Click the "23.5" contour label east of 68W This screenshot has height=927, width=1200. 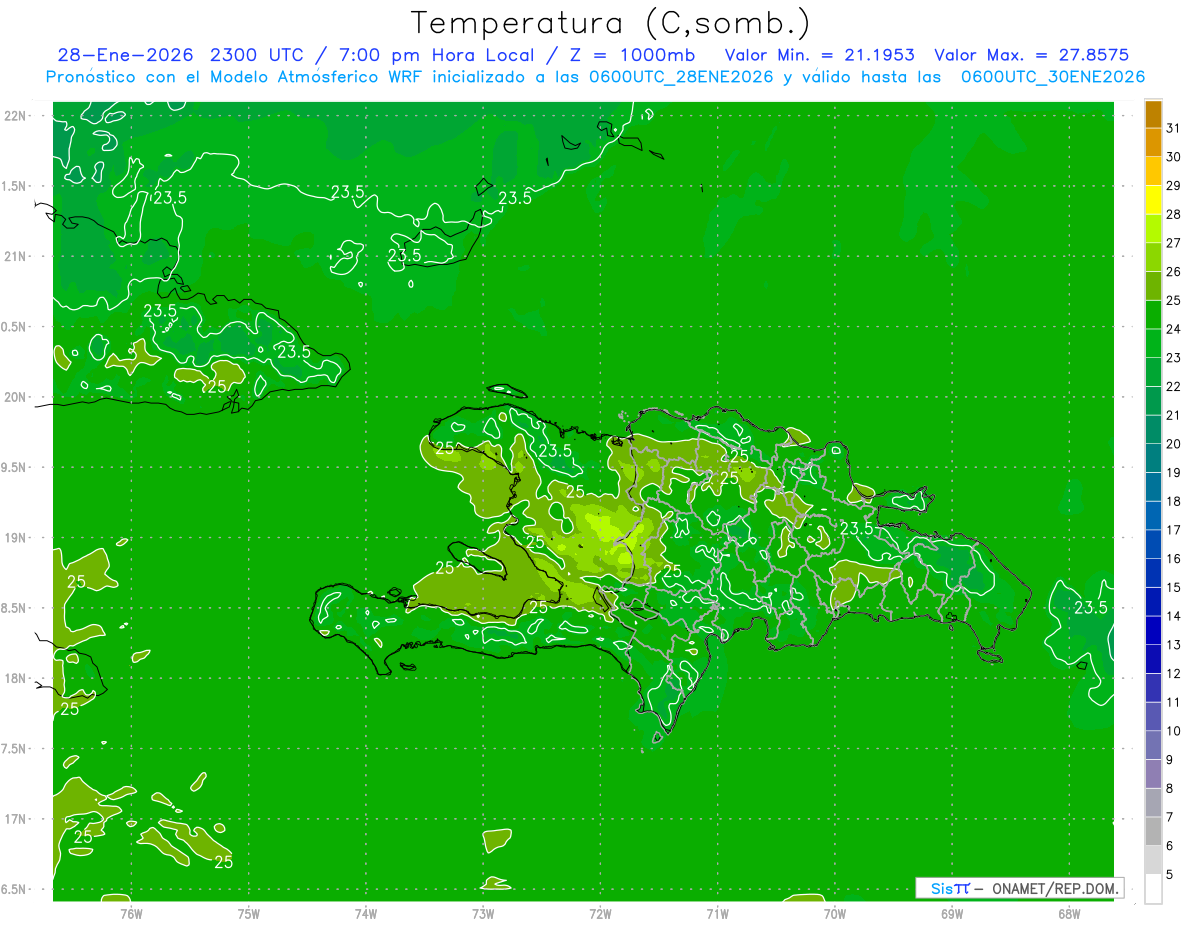1090,608
